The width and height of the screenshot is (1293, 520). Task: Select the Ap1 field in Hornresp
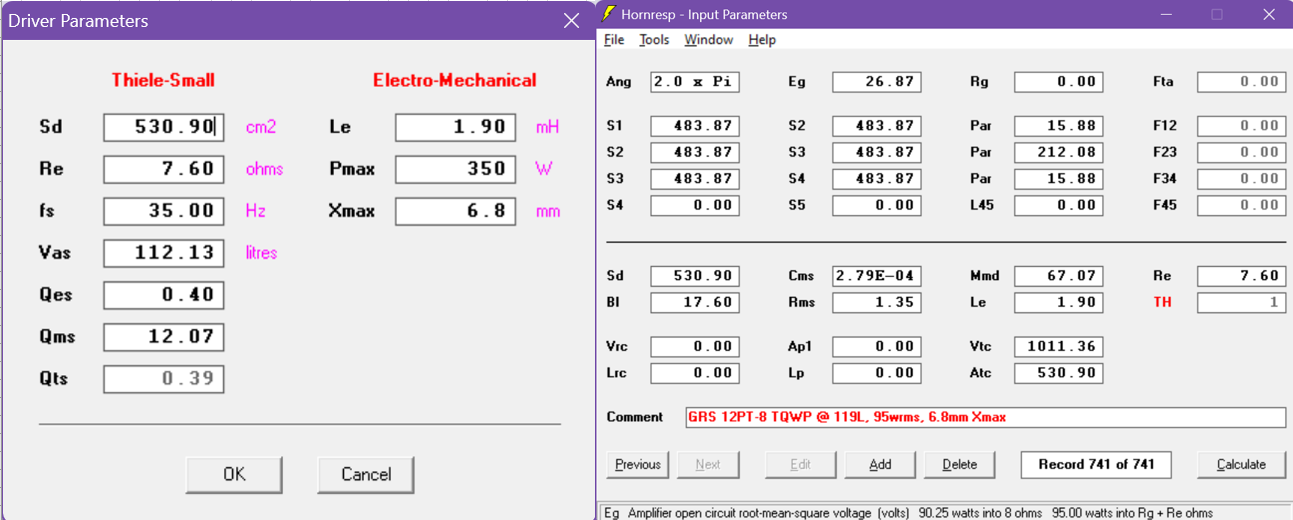[x=877, y=347]
